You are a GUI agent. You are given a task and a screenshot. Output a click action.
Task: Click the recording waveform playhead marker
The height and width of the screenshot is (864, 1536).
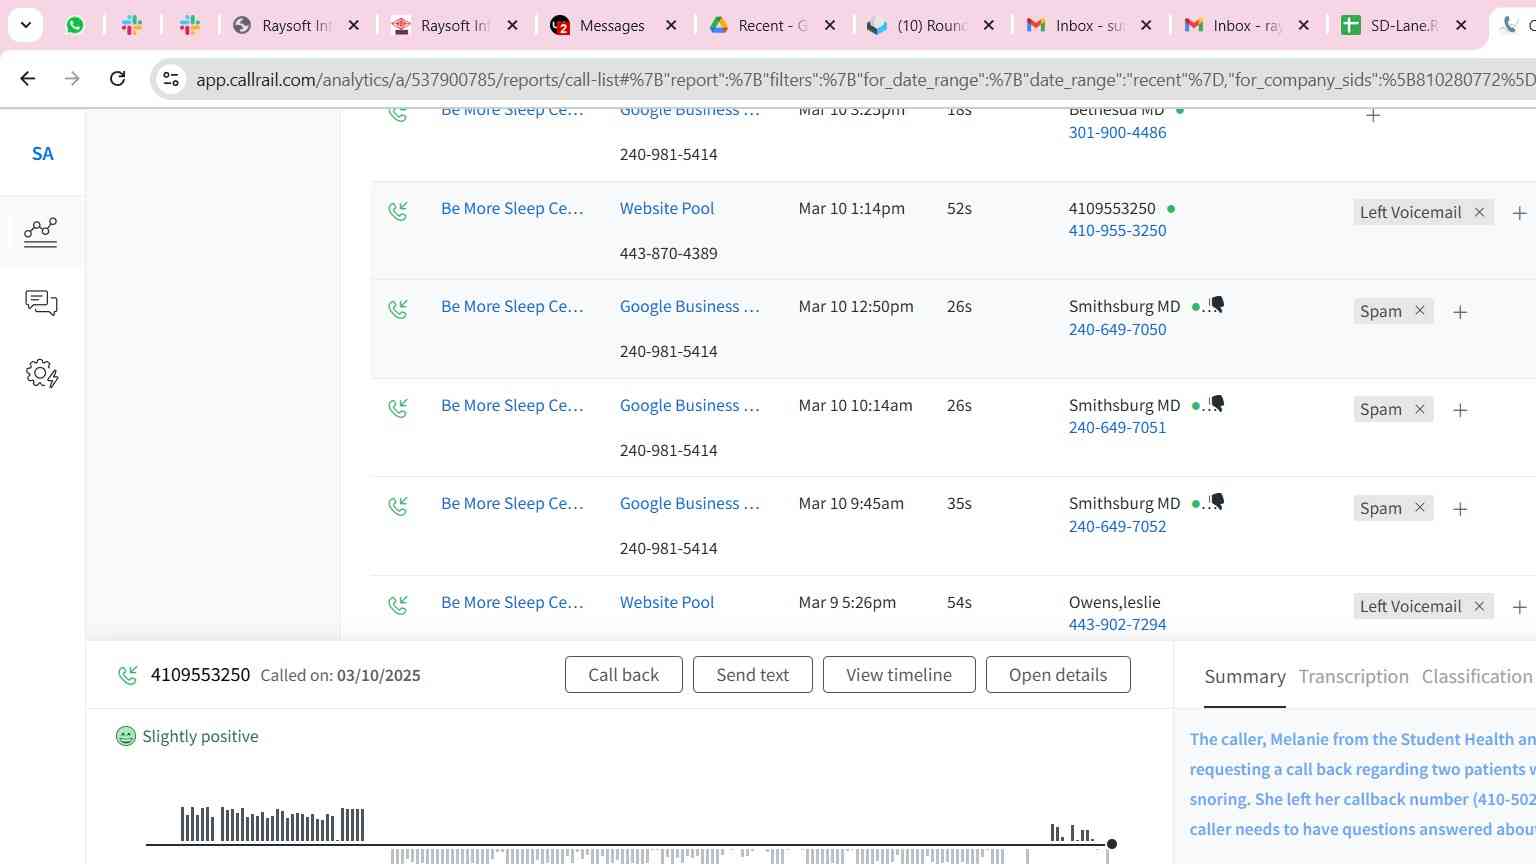click(x=1111, y=844)
